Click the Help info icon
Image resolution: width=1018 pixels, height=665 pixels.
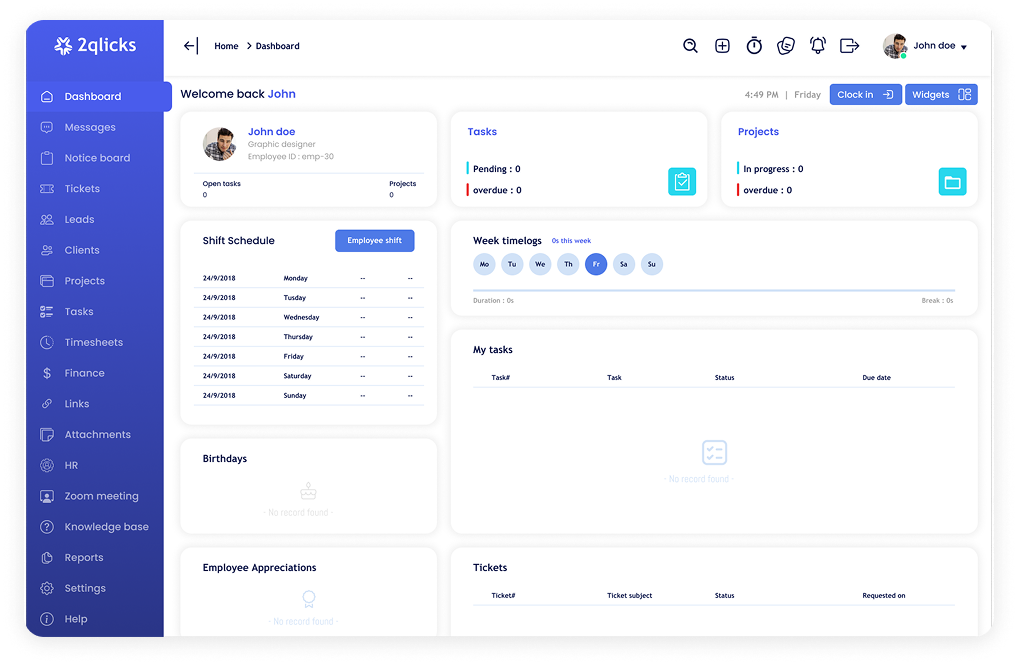tap(47, 619)
